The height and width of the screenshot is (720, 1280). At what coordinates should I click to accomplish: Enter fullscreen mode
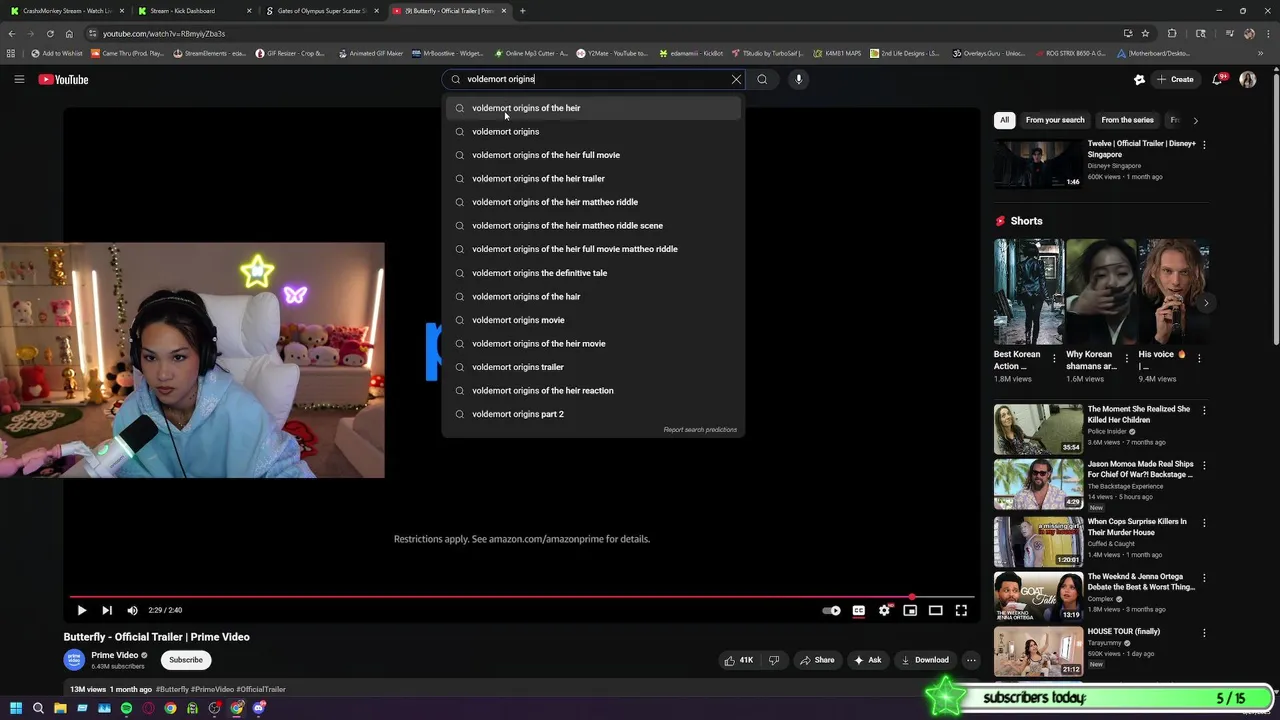(961, 610)
